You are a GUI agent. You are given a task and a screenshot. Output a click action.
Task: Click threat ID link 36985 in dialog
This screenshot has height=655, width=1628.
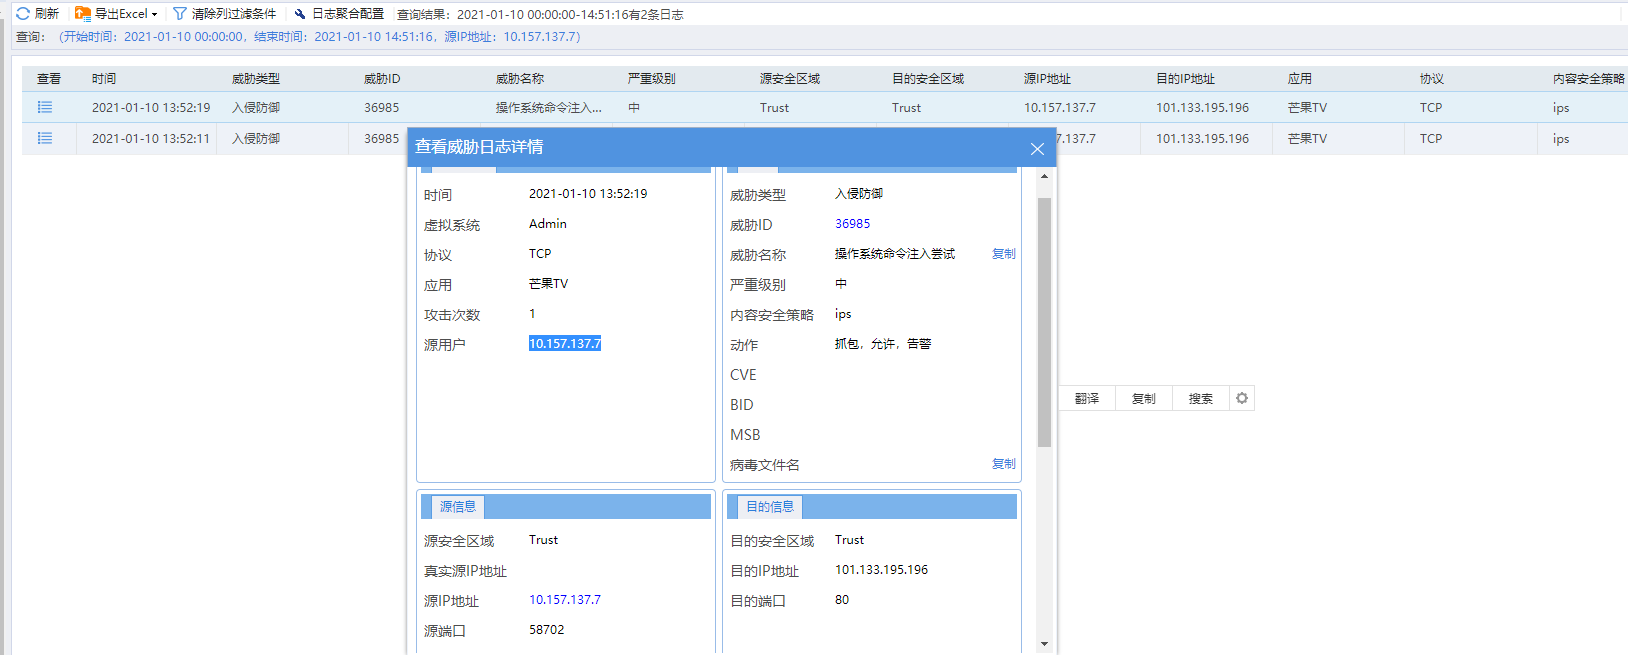tap(853, 224)
